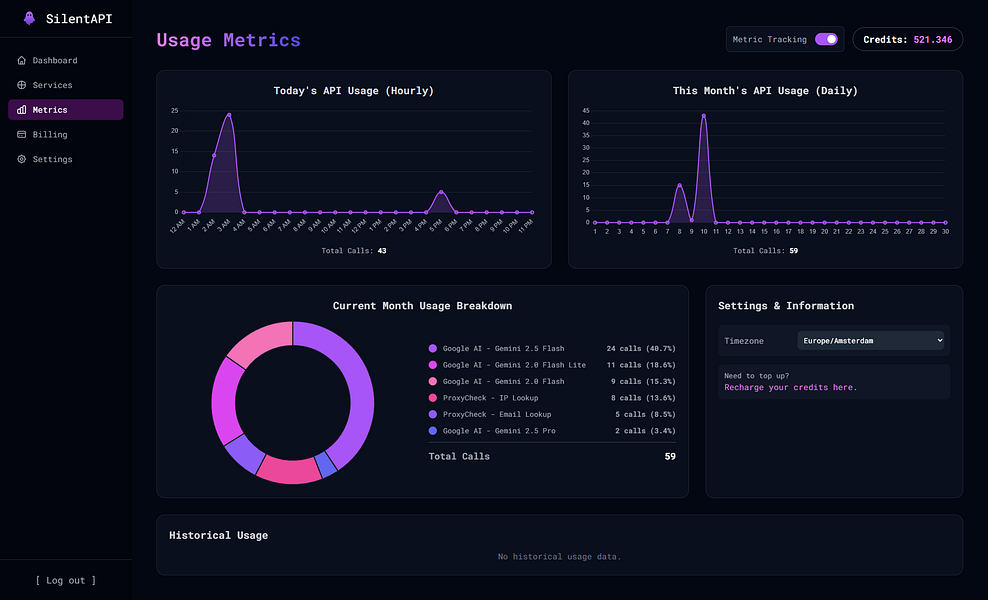Click the Metrics bar chart icon
The height and width of the screenshot is (600, 988).
coord(21,110)
